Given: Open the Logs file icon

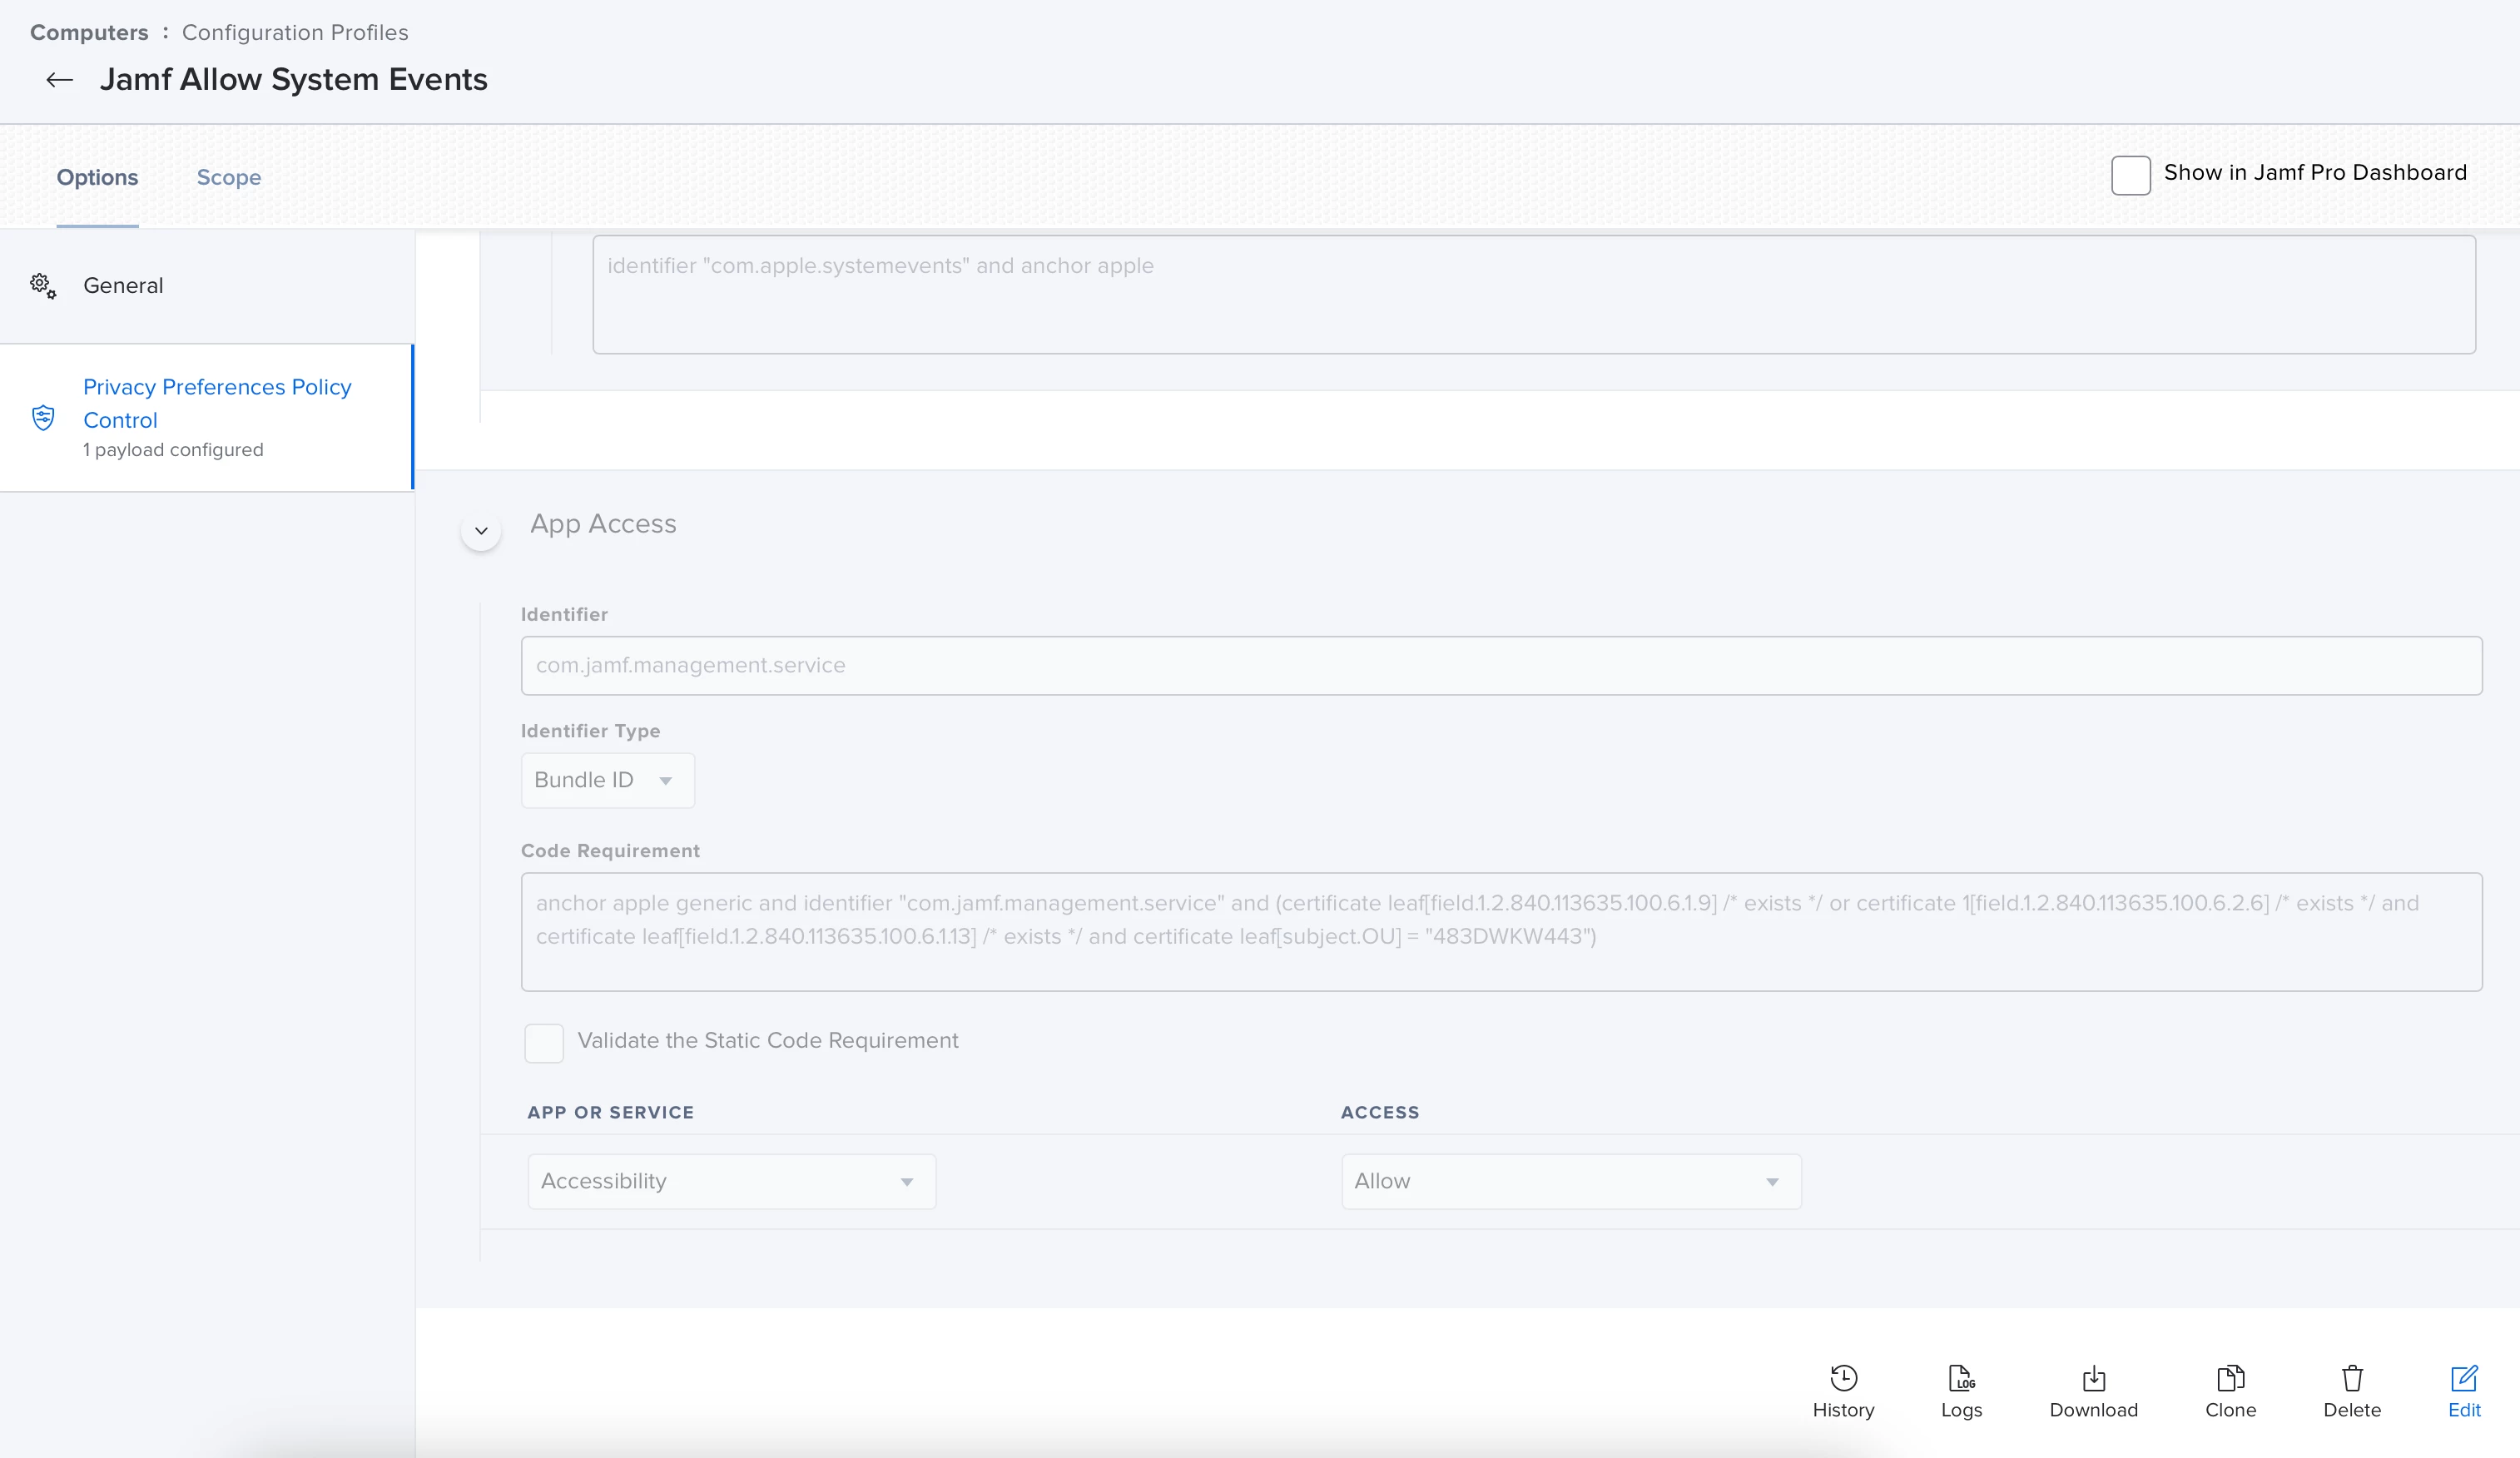Looking at the screenshot, I should 1961,1378.
